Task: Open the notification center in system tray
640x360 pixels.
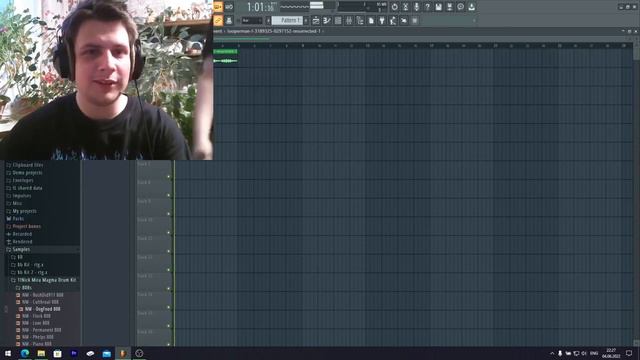Action: click(629, 353)
